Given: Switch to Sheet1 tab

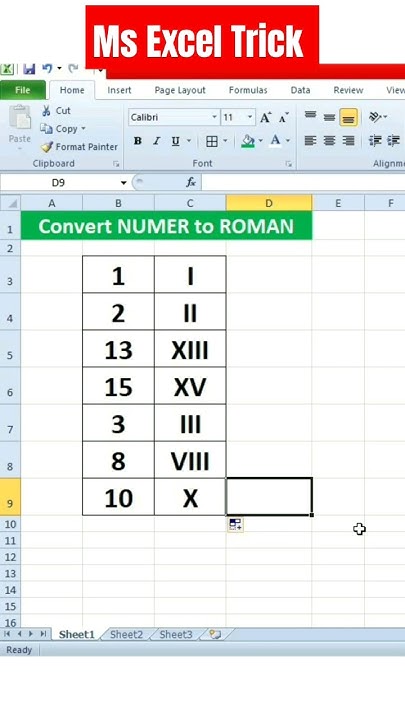Looking at the screenshot, I should coord(77,635).
